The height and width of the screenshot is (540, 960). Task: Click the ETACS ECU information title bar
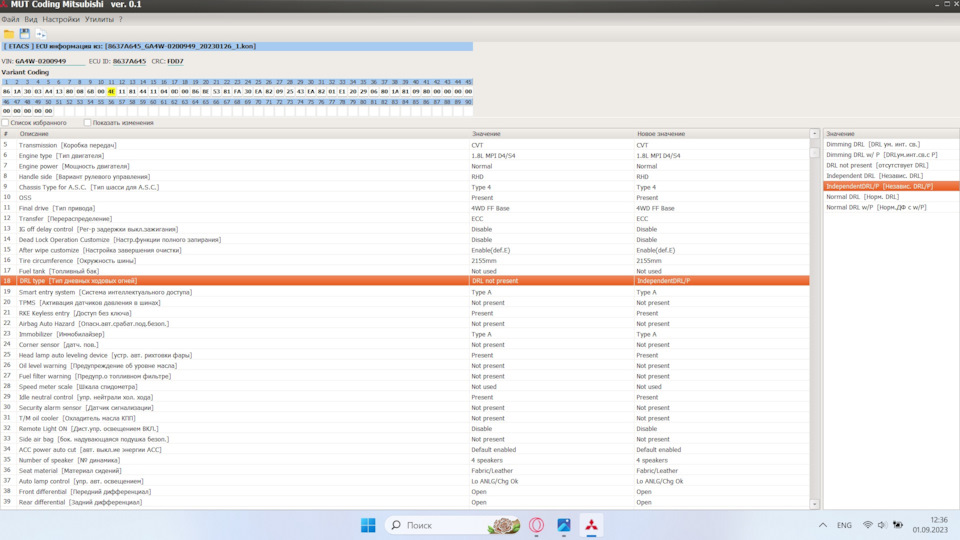237,47
